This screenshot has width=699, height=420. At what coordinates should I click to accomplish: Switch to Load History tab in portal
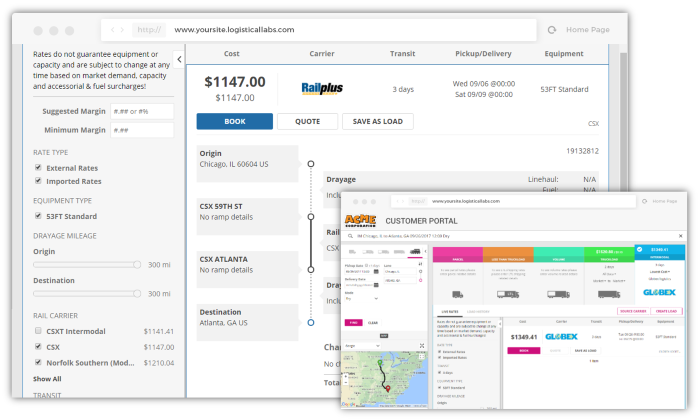coord(478,312)
